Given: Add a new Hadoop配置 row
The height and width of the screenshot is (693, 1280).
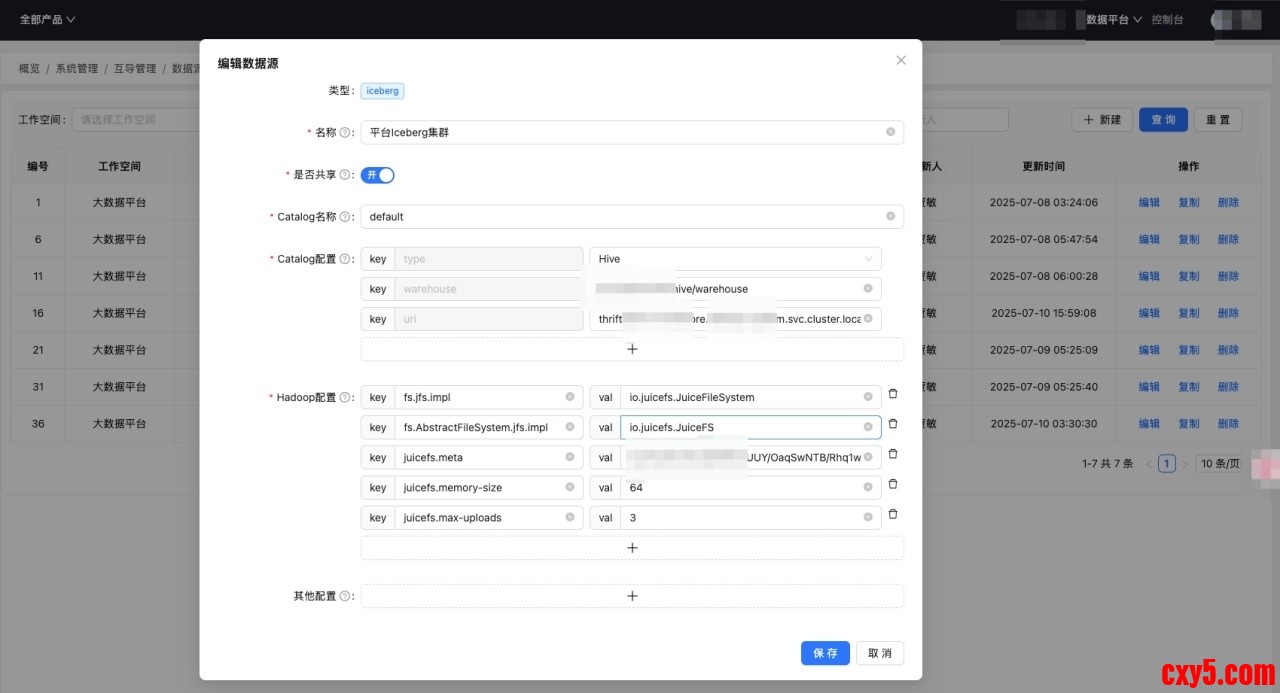Looking at the screenshot, I should 632,548.
